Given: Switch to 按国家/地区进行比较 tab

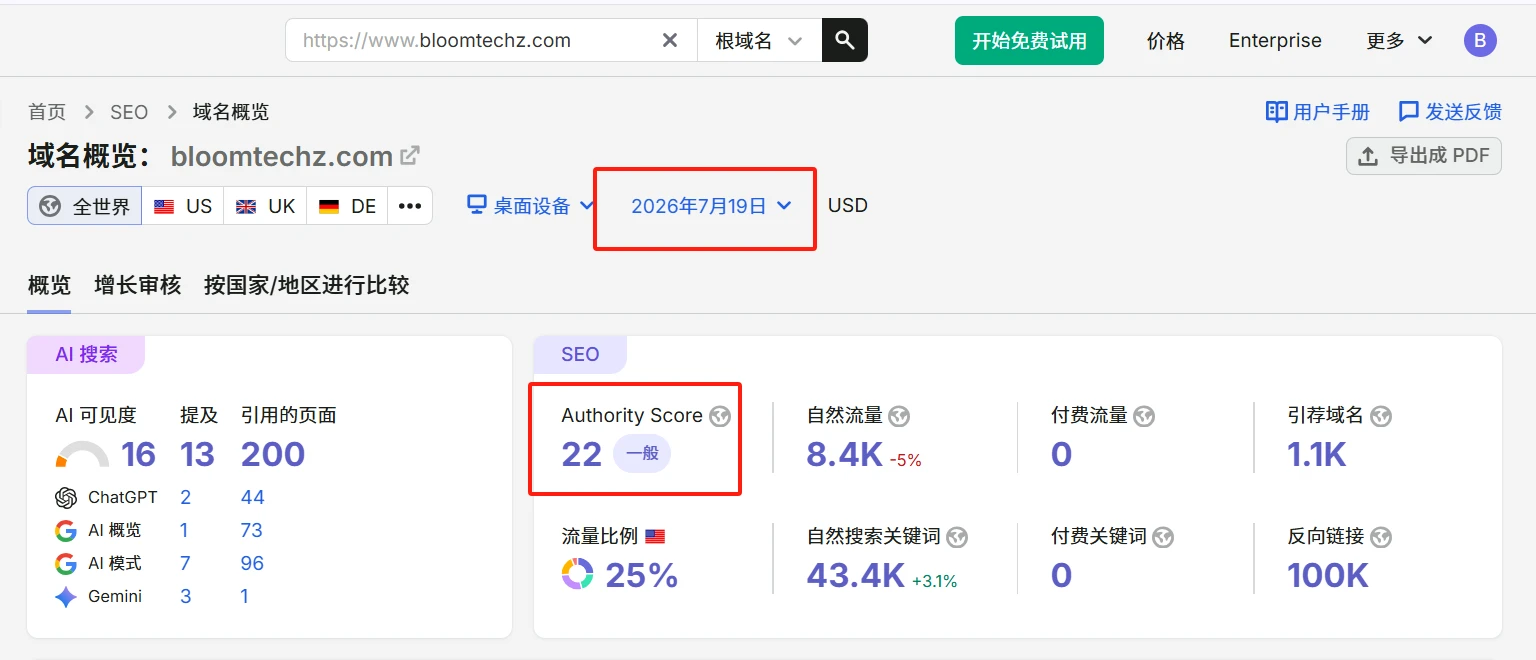Looking at the screenshot, I should click(x=307, y=285).
